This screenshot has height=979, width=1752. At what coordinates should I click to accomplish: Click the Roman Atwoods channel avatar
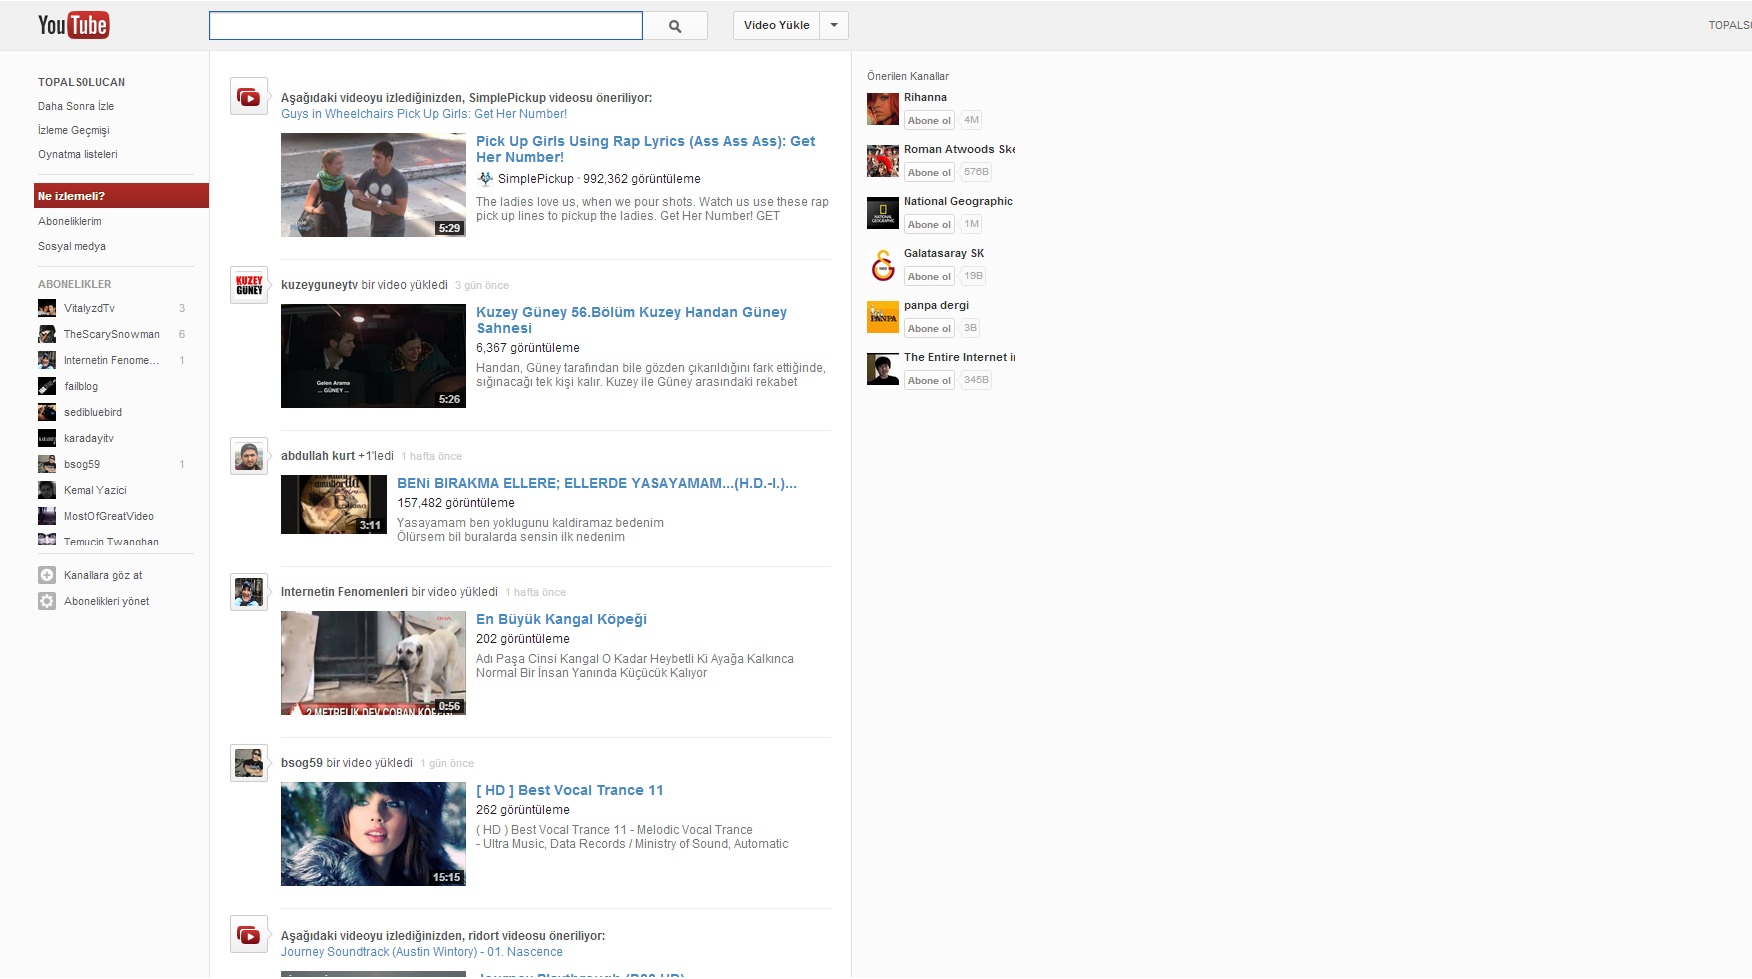point(883,161)
